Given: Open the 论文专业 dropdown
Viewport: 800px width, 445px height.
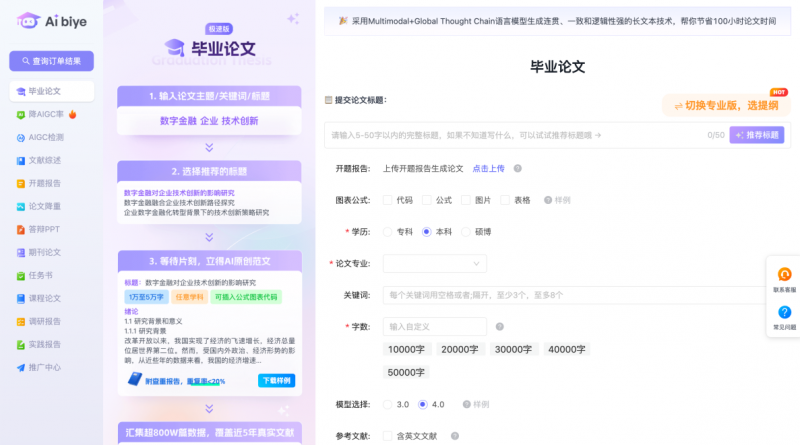Looking at the screenshot, I should (435, 263).
